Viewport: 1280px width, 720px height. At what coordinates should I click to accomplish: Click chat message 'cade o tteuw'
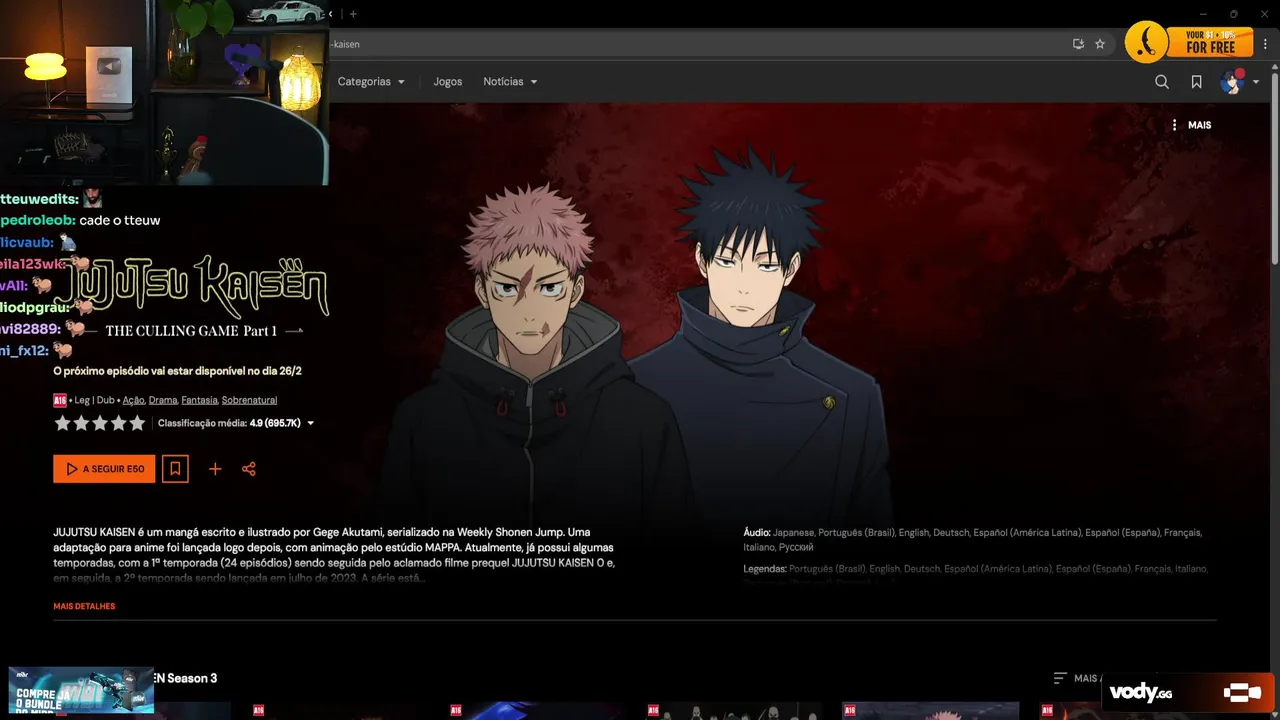(x=120, y=220)
